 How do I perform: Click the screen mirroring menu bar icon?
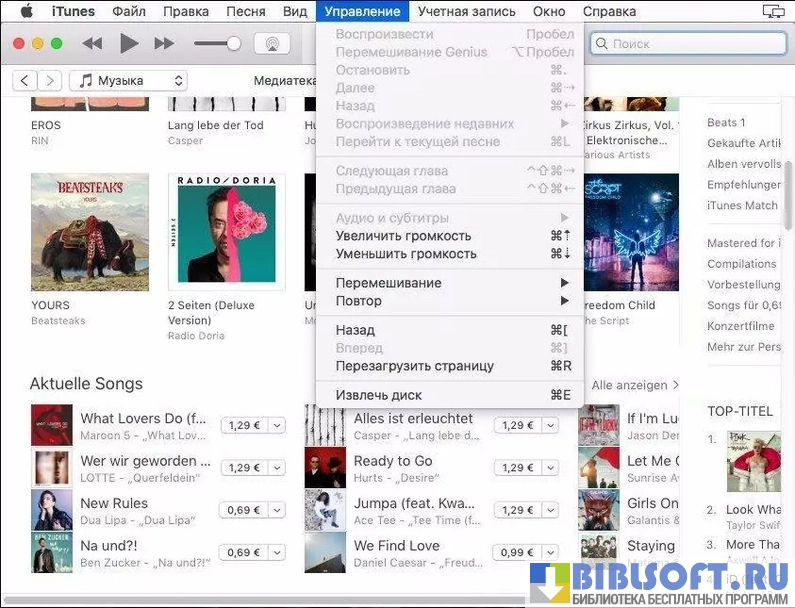coord(772,12)
